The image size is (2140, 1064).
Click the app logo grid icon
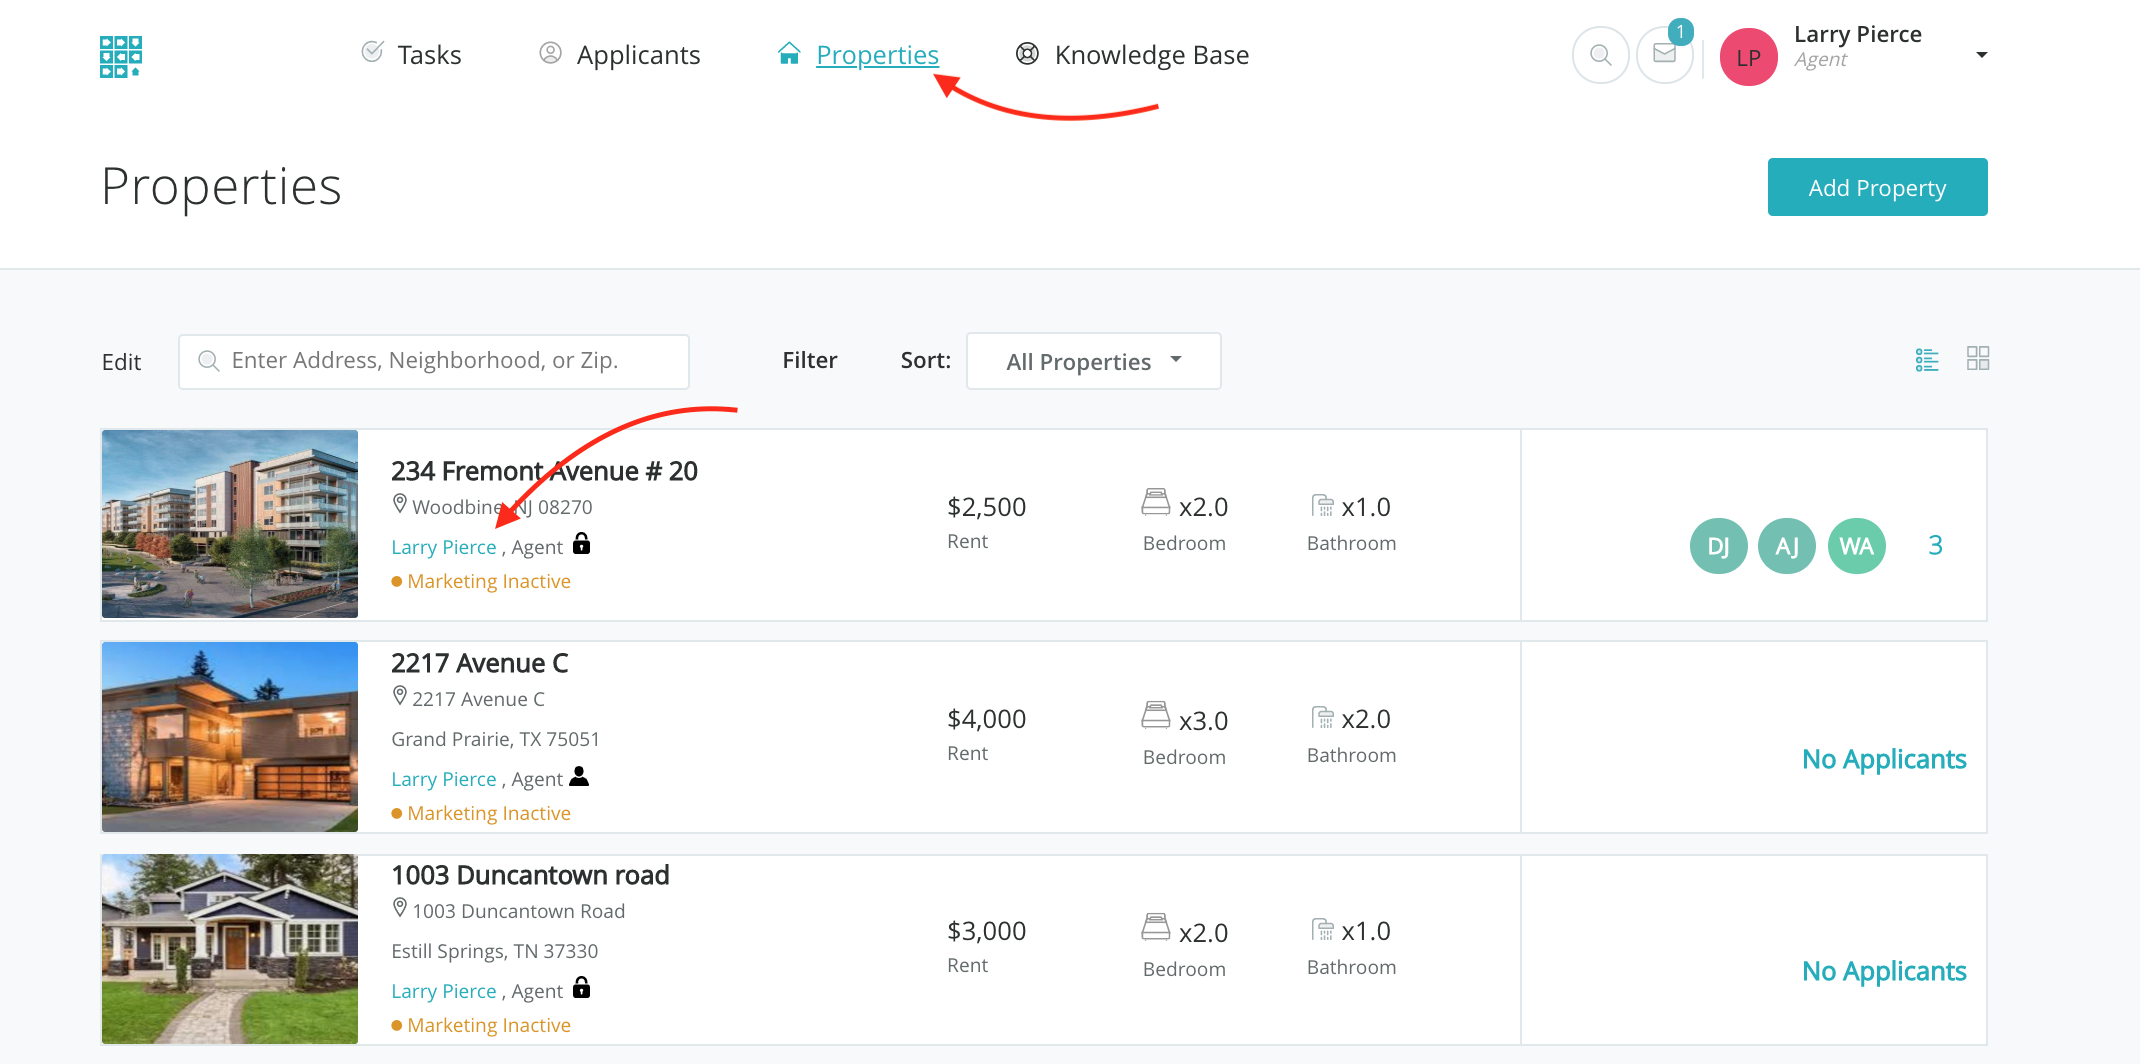(121, 56)
